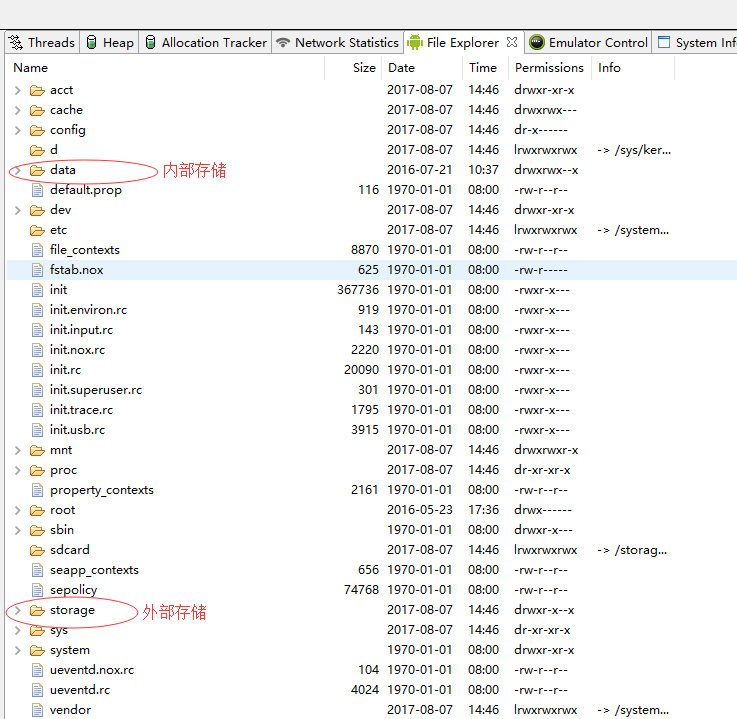The height and width of the screenshot is (719, 737).
Task: Sort by the Time column header
Action: point(486,68)
